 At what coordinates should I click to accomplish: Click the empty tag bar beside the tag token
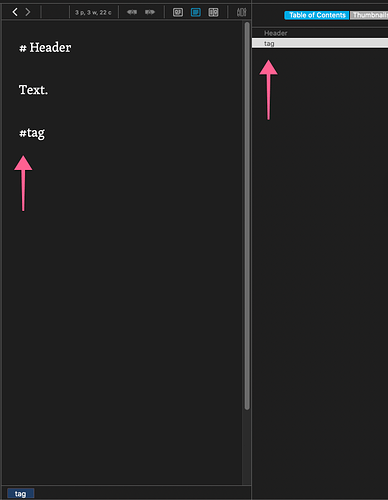point(143,494)
